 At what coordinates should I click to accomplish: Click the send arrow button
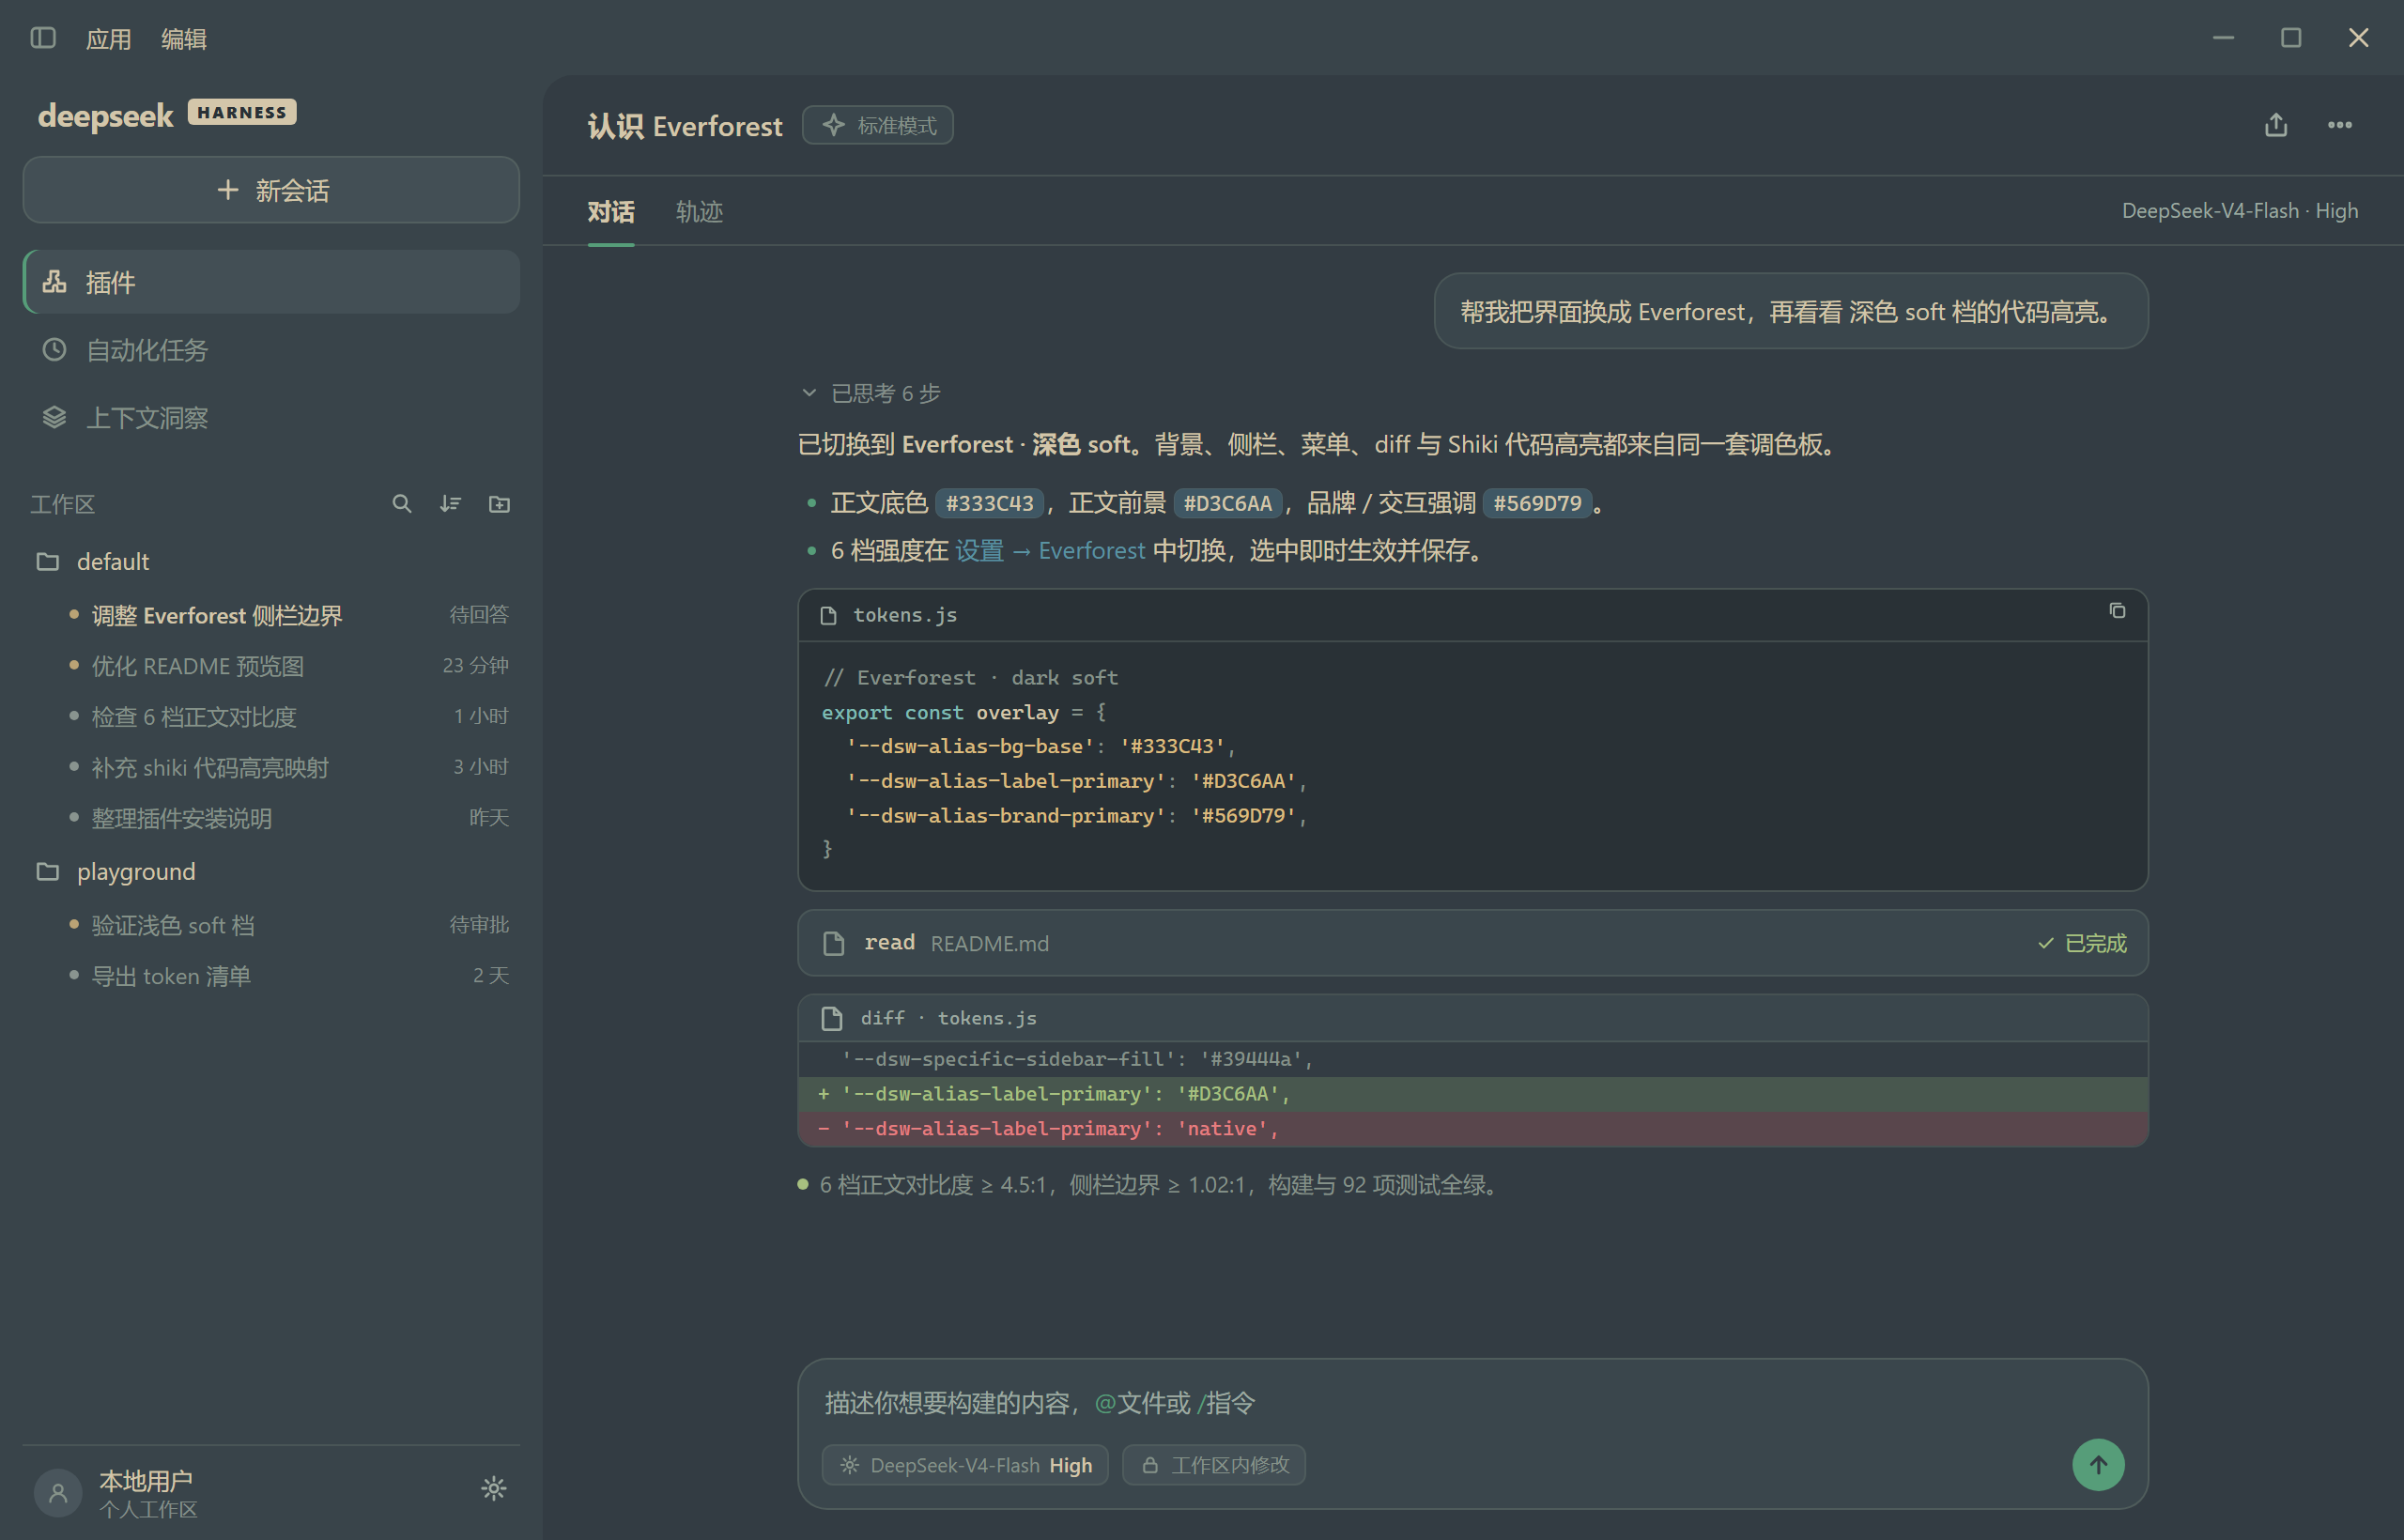click(x=2098, y=1465)
